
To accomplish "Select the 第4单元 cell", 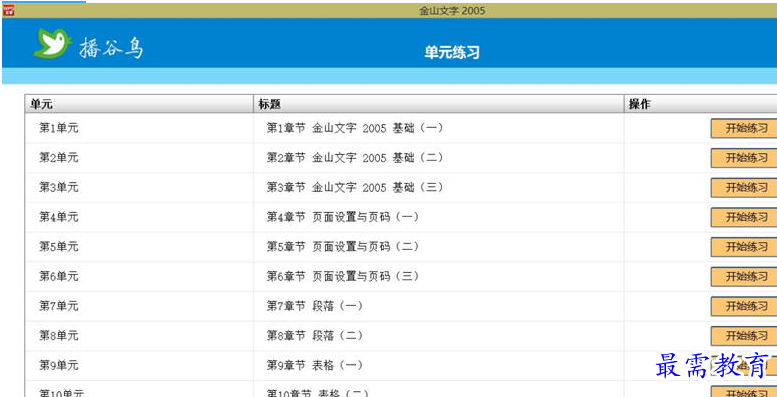I will (x=139, y=217).
